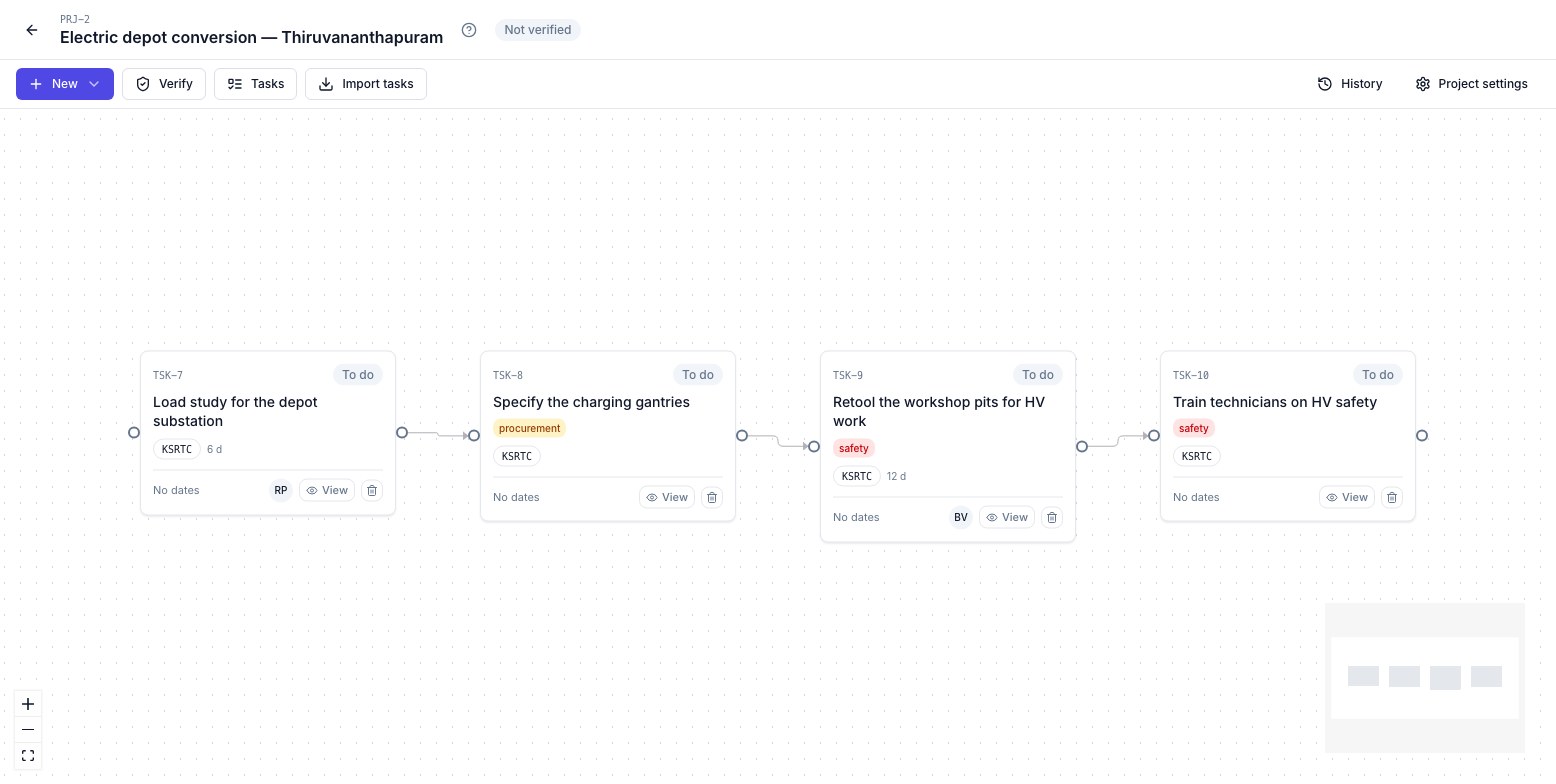Open the Tasks list
1556x784 pixels.
[x=256, y=84]
